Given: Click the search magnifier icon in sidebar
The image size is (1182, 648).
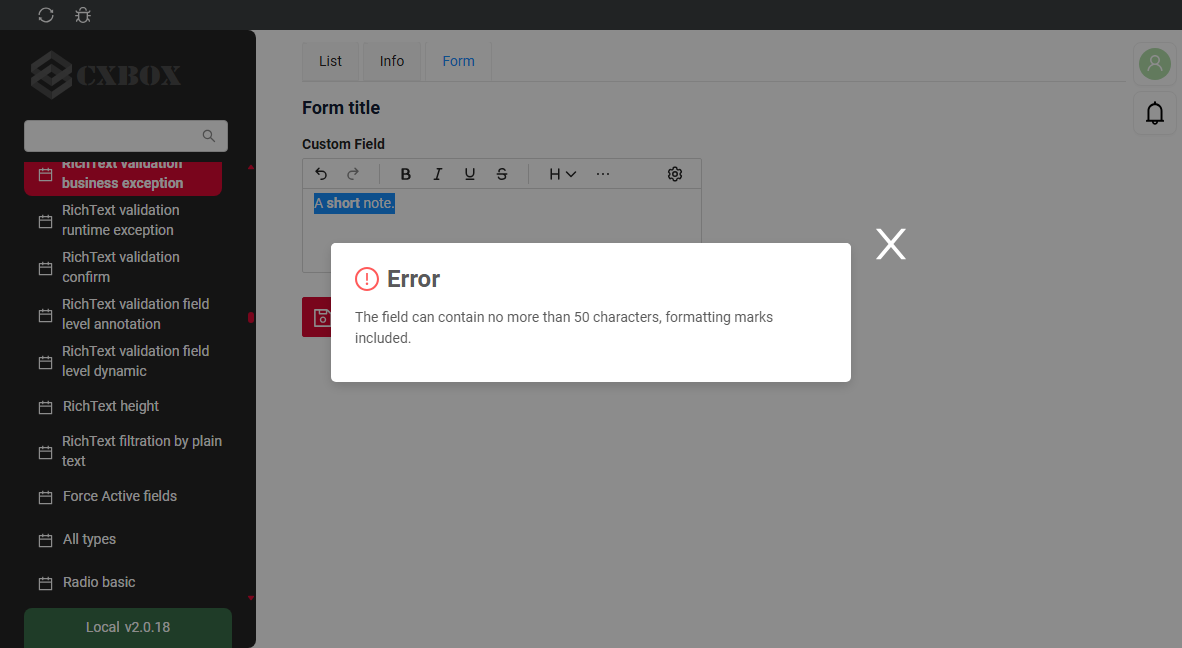Looking at the screenshot, I should pyautogui.click(x=209, y=136).
